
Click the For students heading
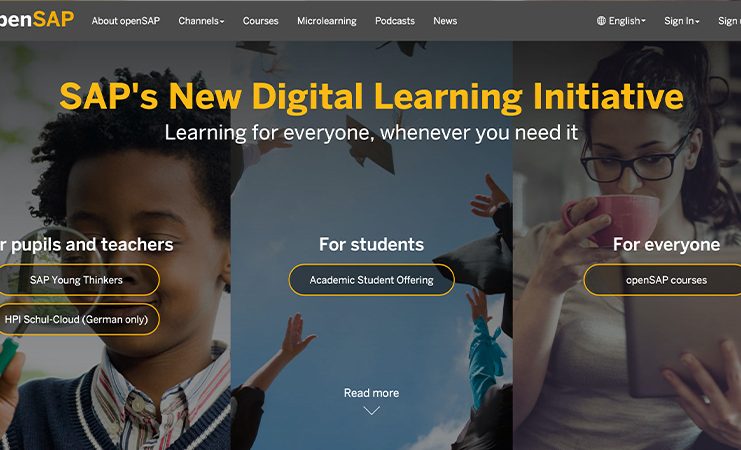(x=371, y=244)
